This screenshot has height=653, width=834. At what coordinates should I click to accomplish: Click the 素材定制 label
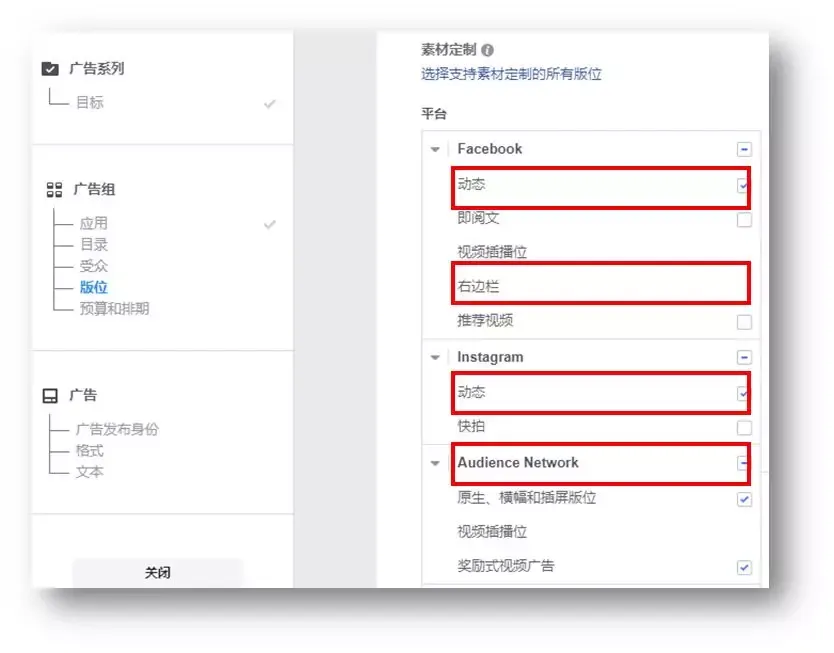tap(449, 49)
